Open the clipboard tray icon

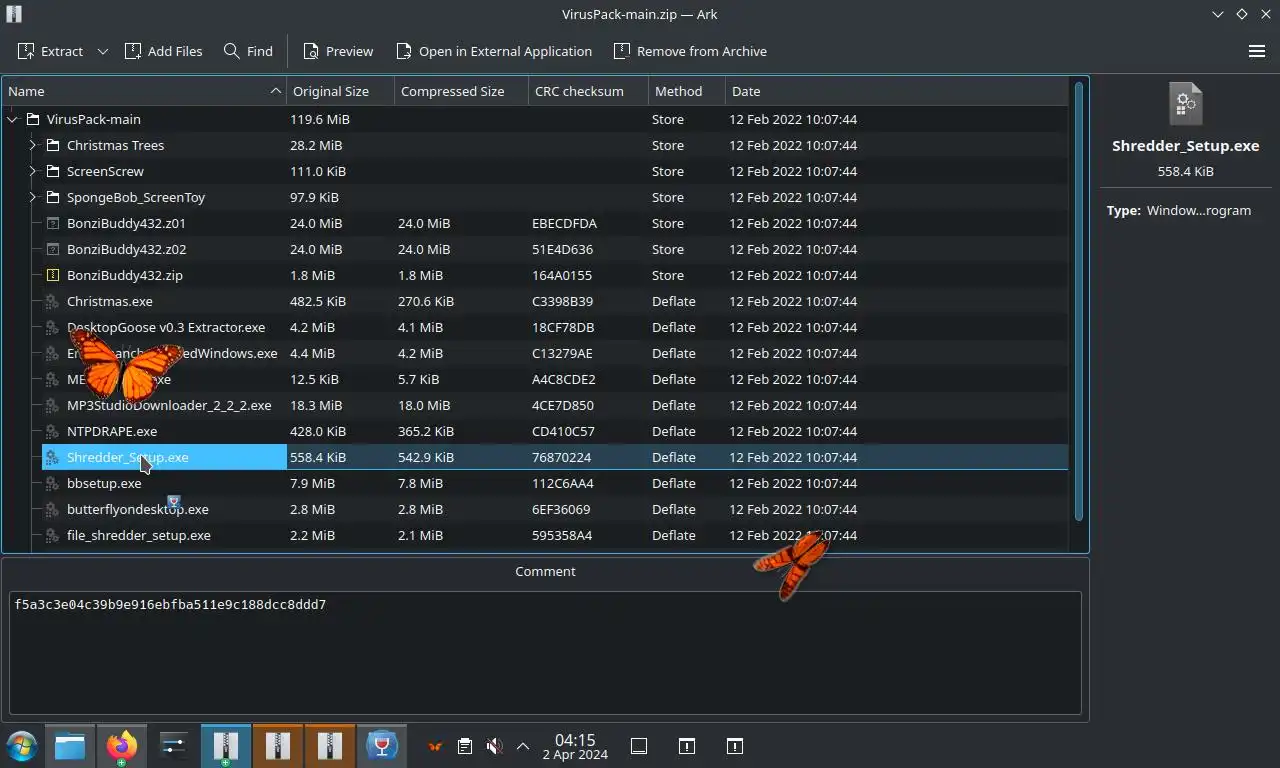pos(465,746)
